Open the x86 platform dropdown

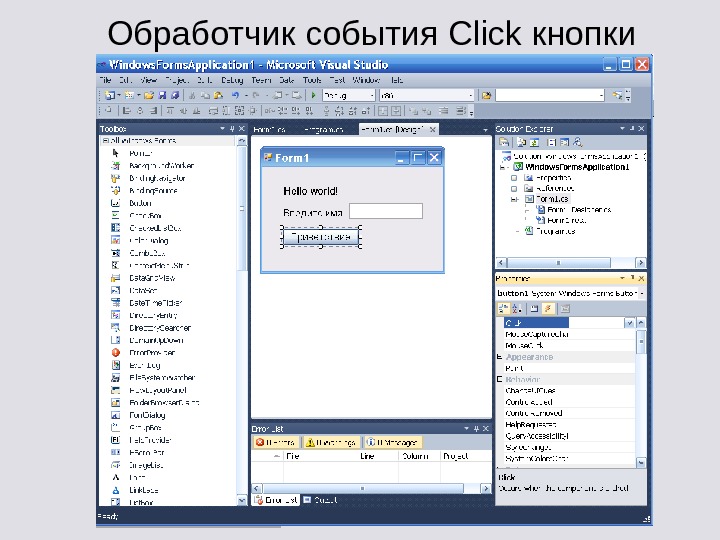point(471,96)
